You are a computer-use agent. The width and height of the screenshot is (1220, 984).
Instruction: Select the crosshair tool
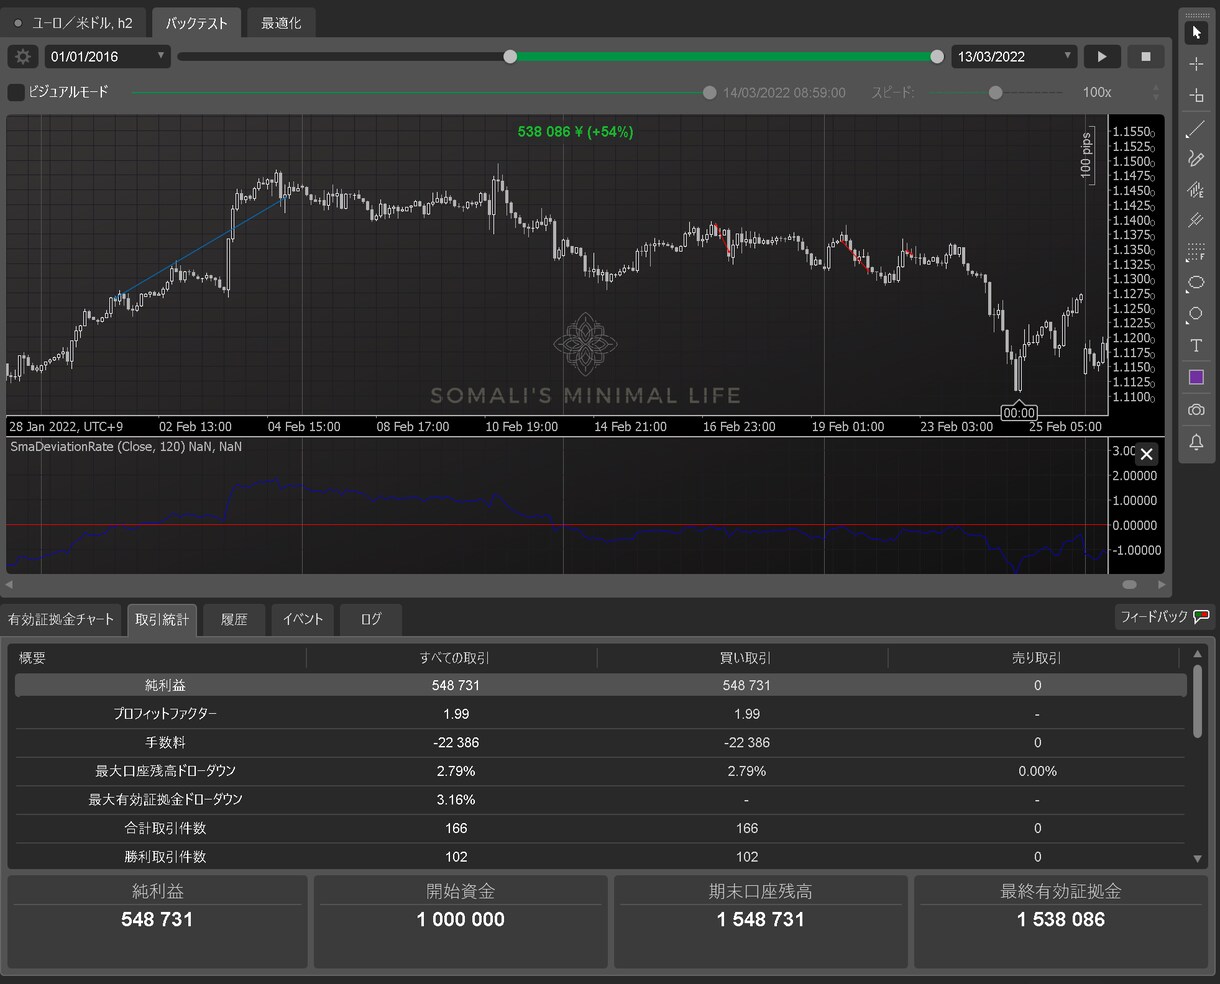1196,64
